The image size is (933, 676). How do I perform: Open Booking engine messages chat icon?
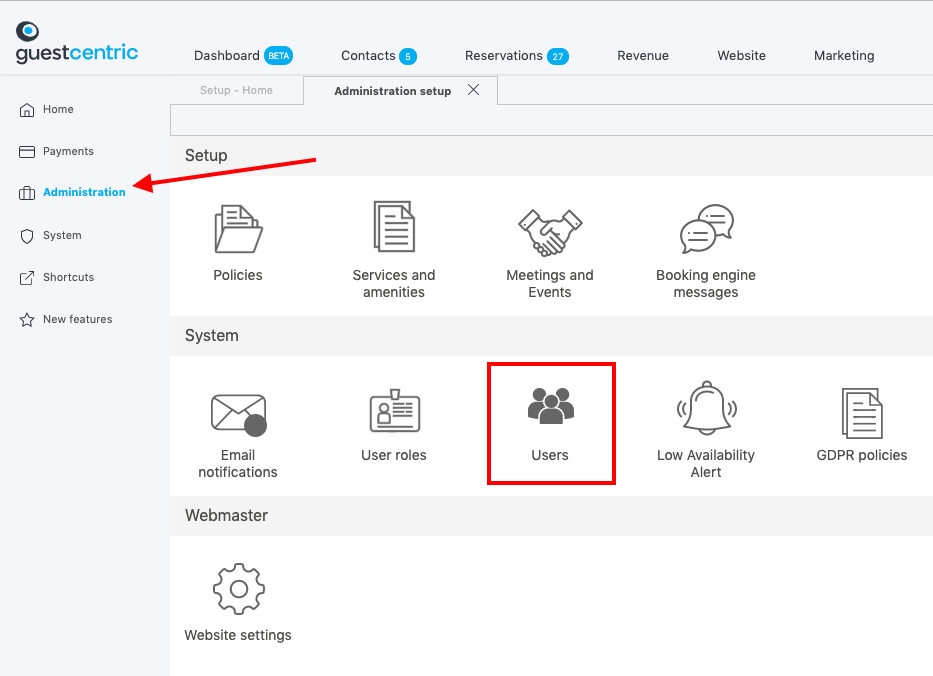(x=706, y=229)
